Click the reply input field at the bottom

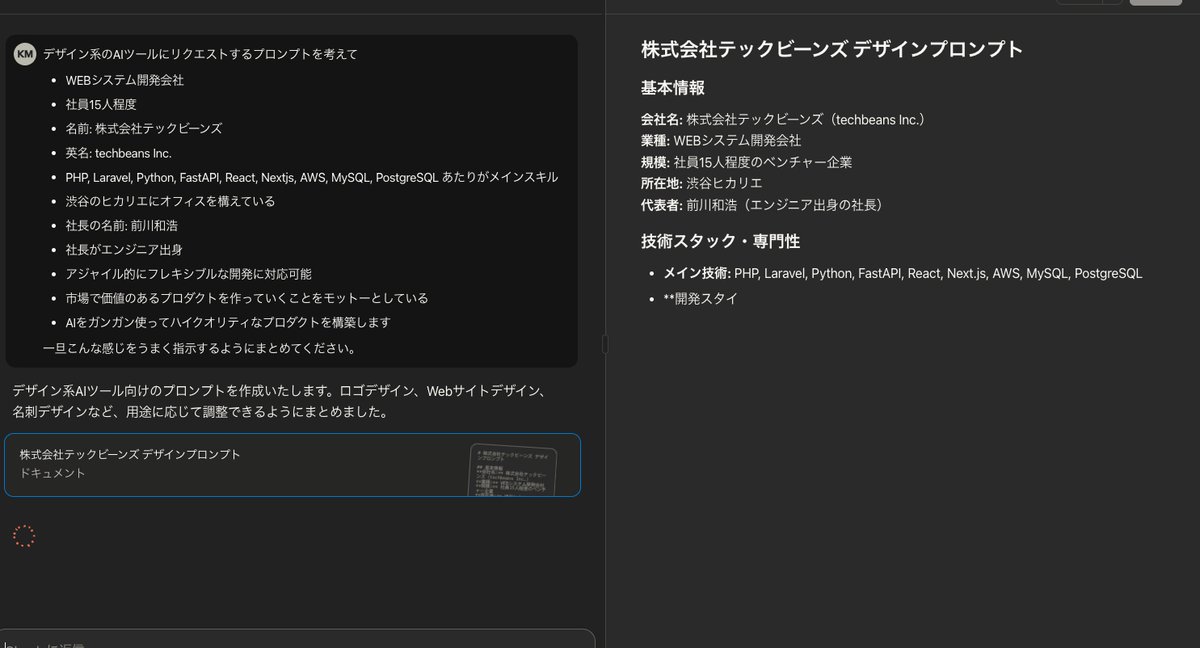pos(300,638)
